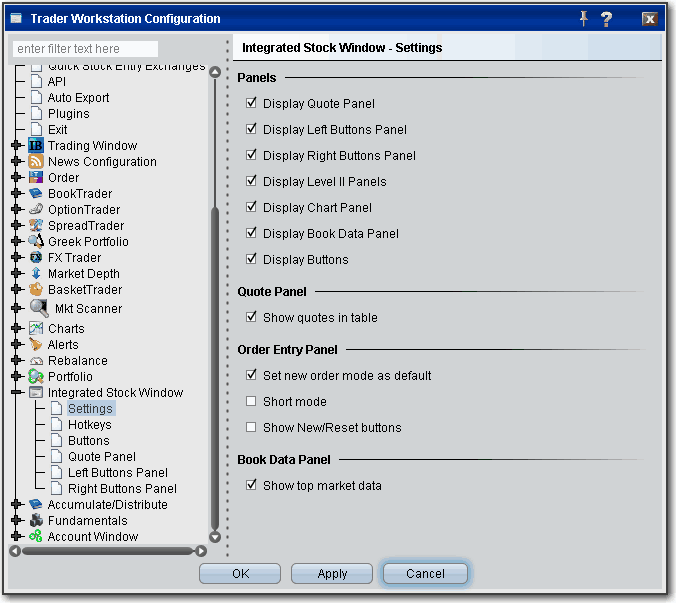The image size is (676, 603).
Task: Click the BasketTrader basket icon
Action: pyautogui.click(x=36, y=289)
